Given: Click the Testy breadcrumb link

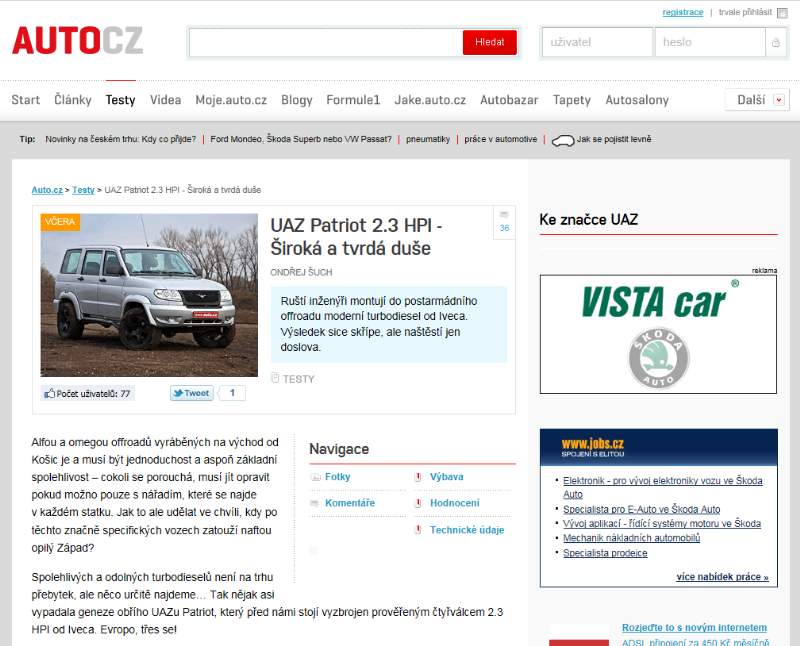Looking at the screenshot, I should [83, 190].
